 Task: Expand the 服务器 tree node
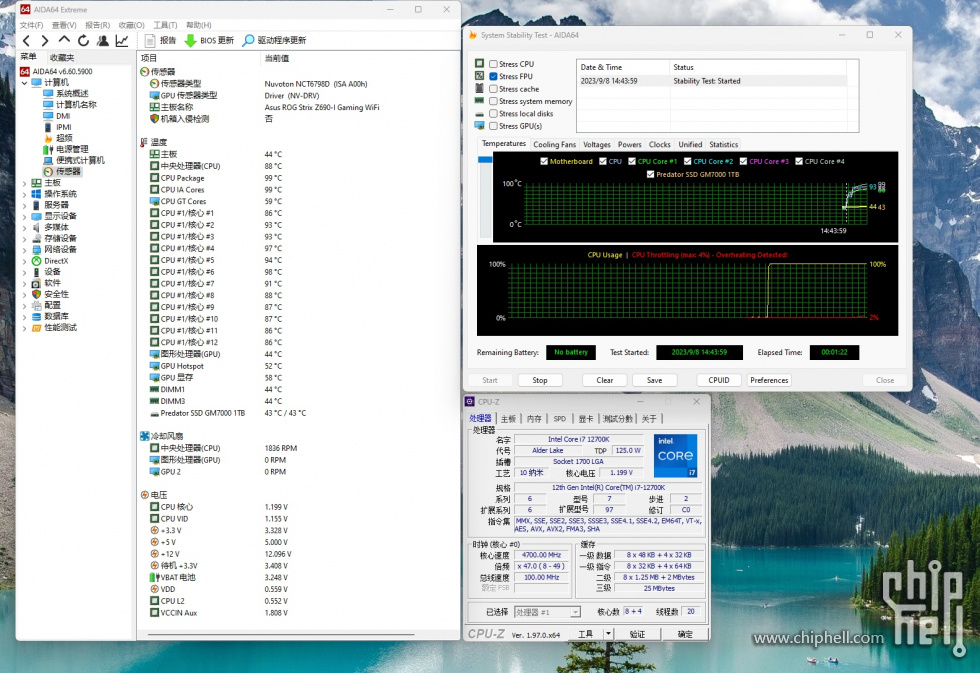(x=24, y=206)
